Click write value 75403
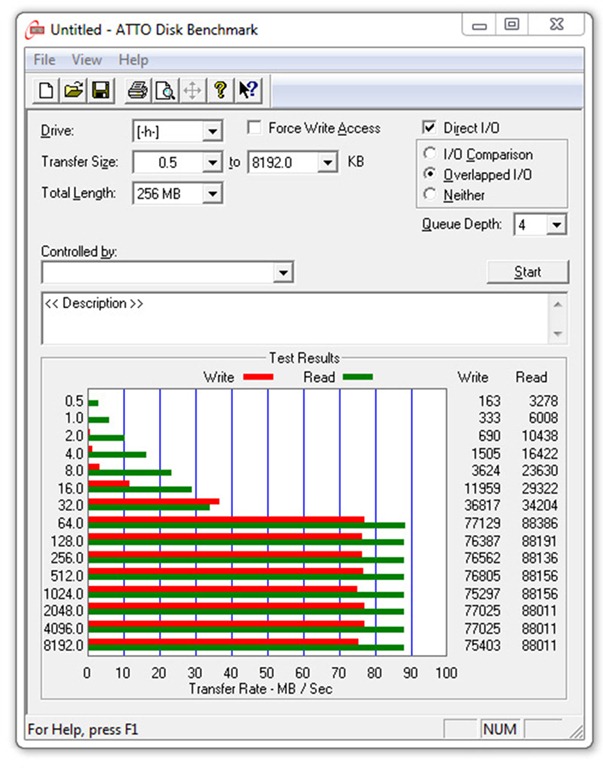 482,646
